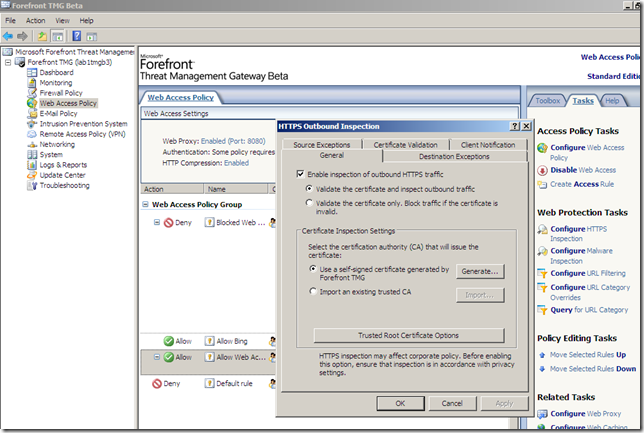This screenshot has height=433, width=644.
Task: Click Show/Hide console tree toolbar icon
Action: coord(58,36)
